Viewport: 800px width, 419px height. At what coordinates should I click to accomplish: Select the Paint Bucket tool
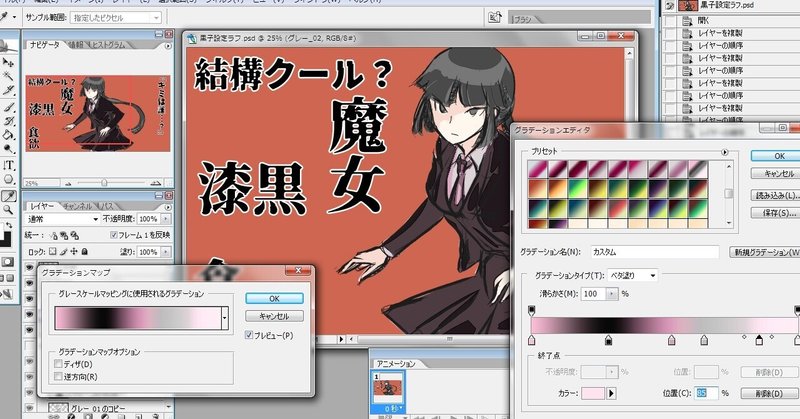click(8, 135)
